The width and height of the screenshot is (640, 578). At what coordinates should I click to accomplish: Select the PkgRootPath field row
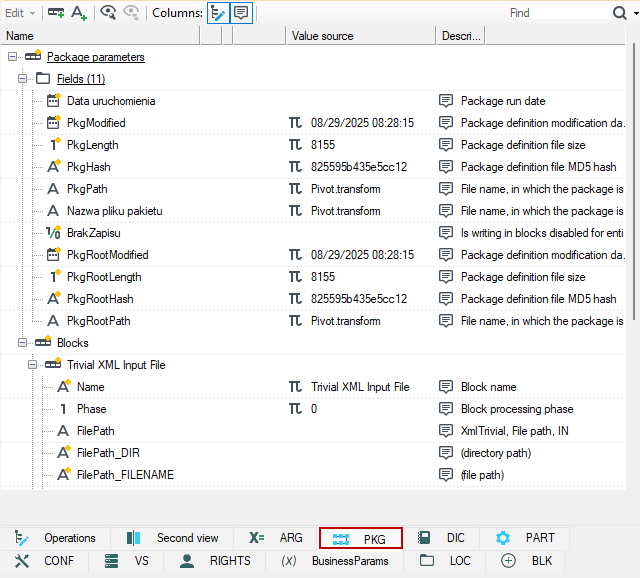313,321
